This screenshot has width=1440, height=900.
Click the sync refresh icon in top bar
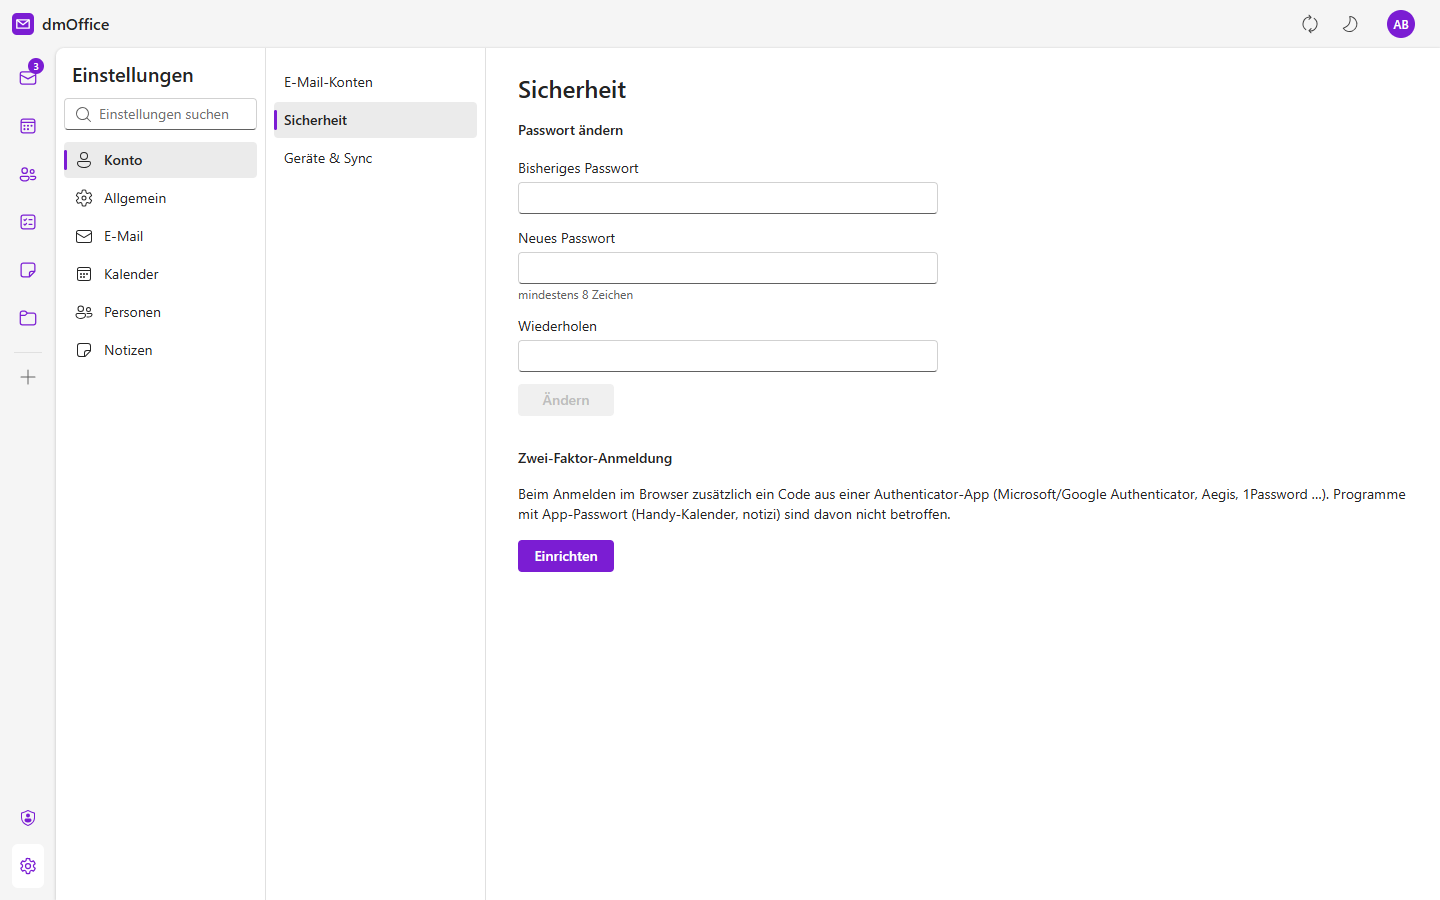tap(1310, 24)
